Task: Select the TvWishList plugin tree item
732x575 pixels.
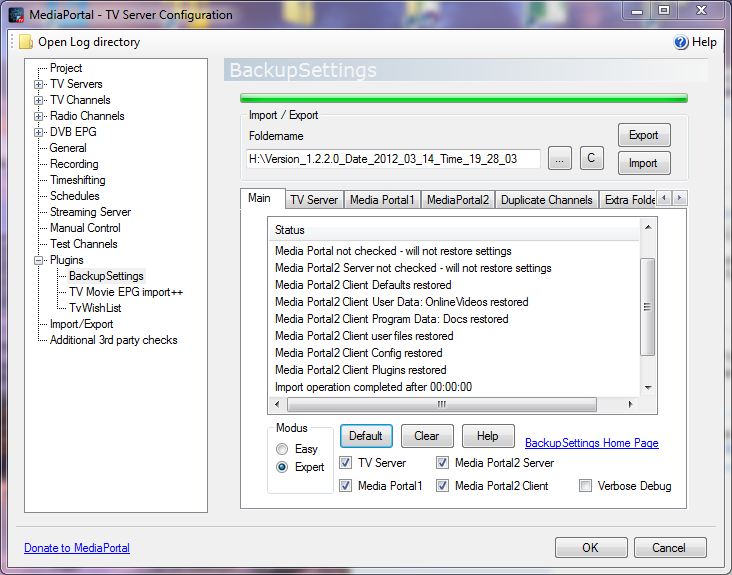Action: tap(95, 308)
